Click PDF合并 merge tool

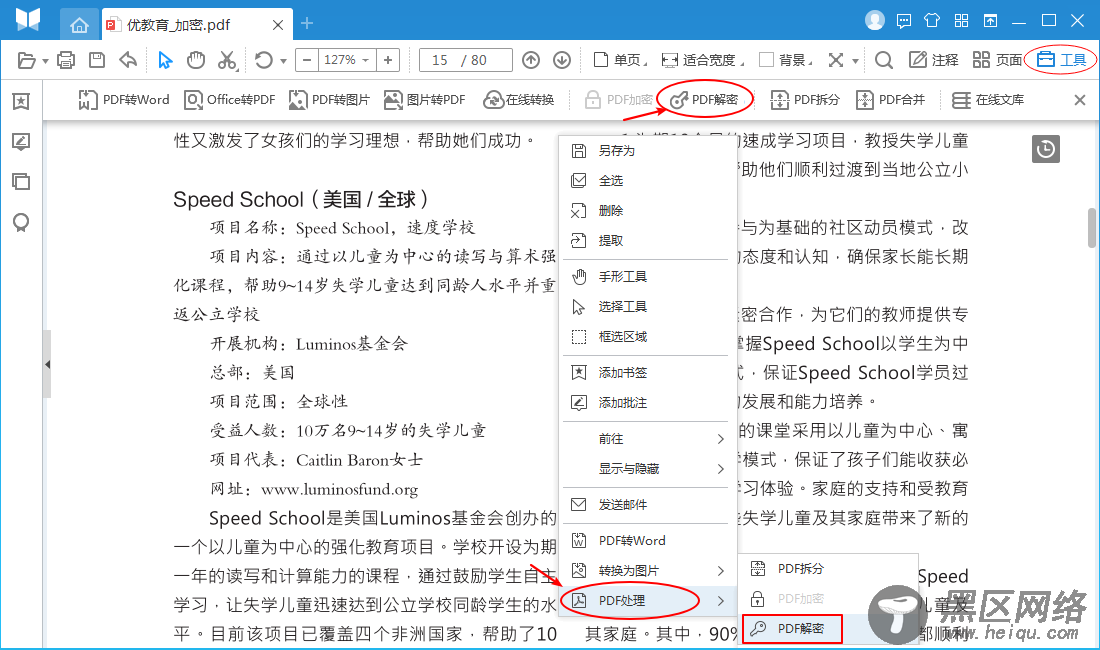pyautogui.click(x=890, y=100)
